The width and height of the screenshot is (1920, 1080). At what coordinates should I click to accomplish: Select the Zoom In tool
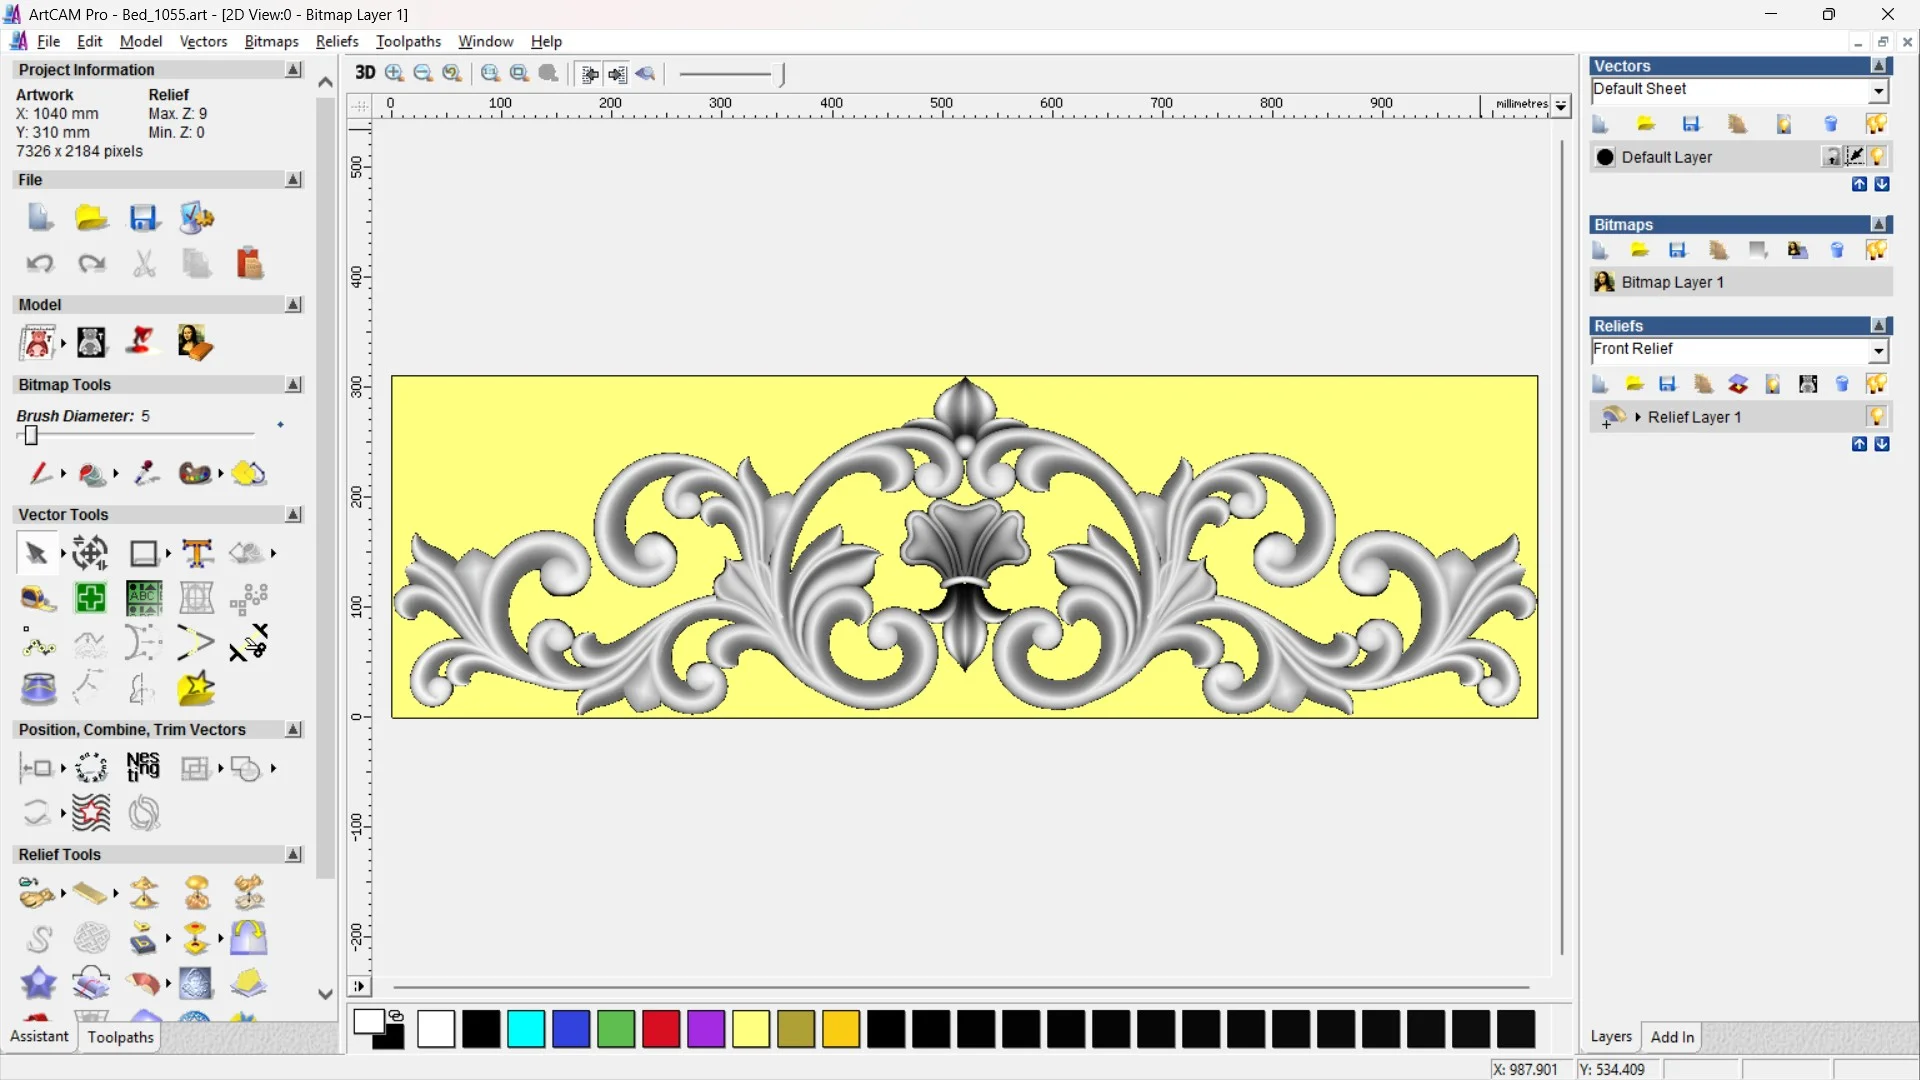tap(395, 73)
